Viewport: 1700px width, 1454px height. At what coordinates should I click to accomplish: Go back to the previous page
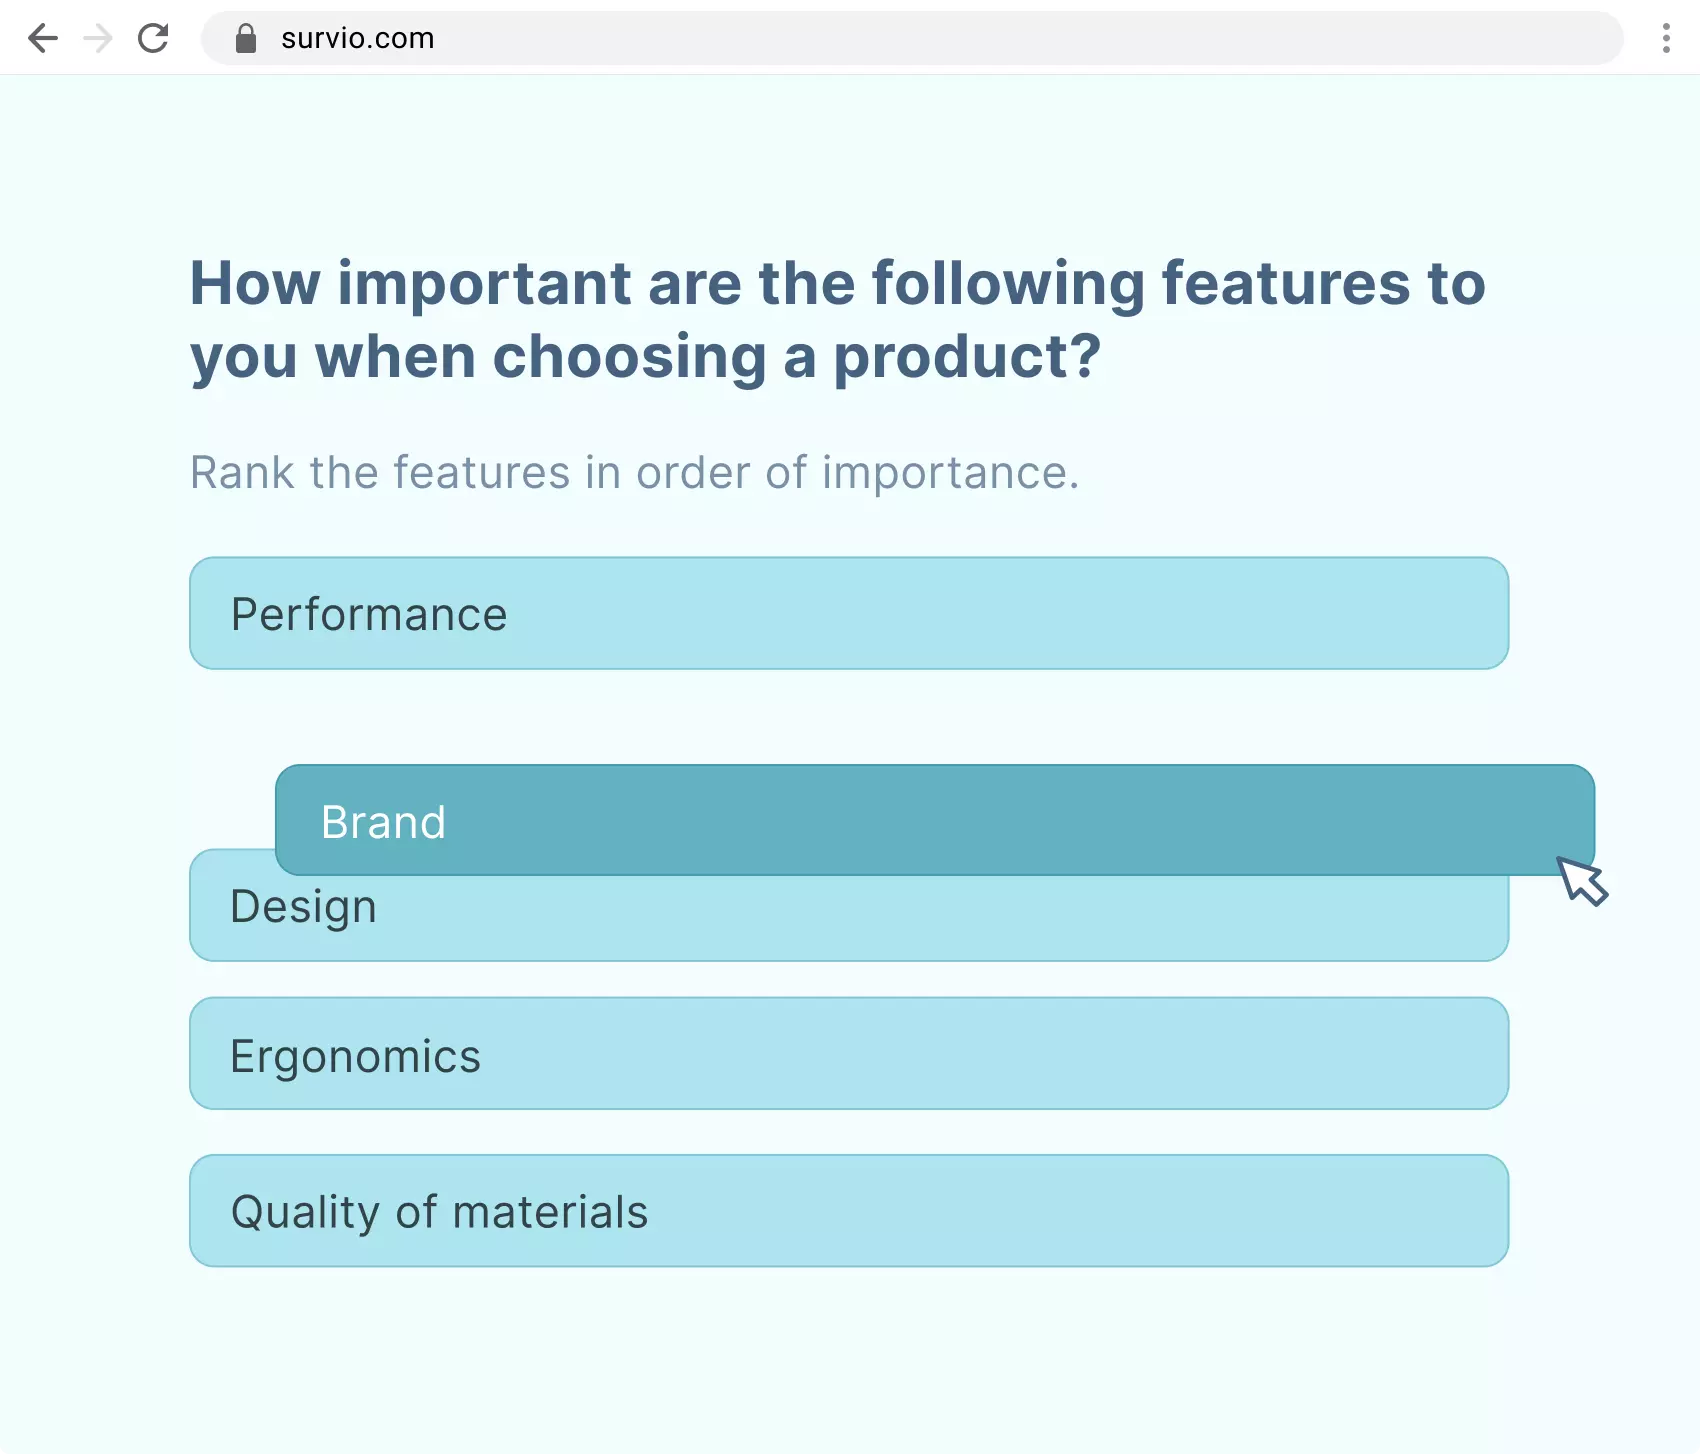point(43,38)
